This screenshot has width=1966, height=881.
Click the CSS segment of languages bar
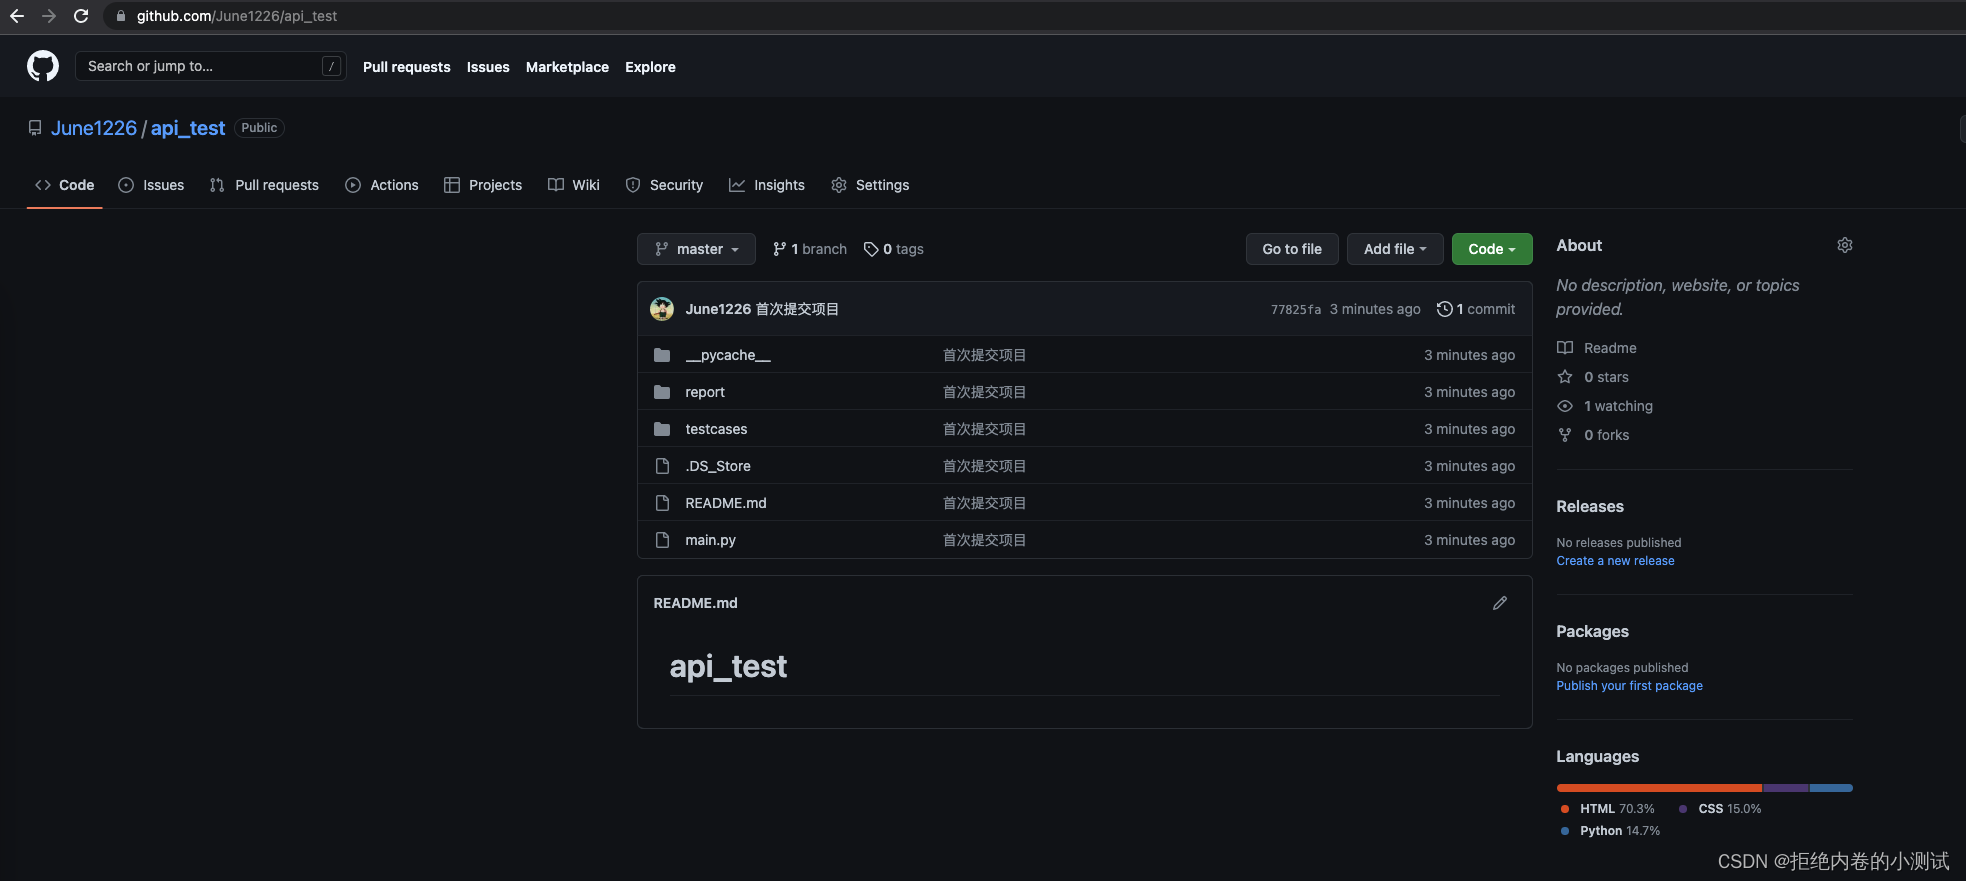tap(1786, 788)
